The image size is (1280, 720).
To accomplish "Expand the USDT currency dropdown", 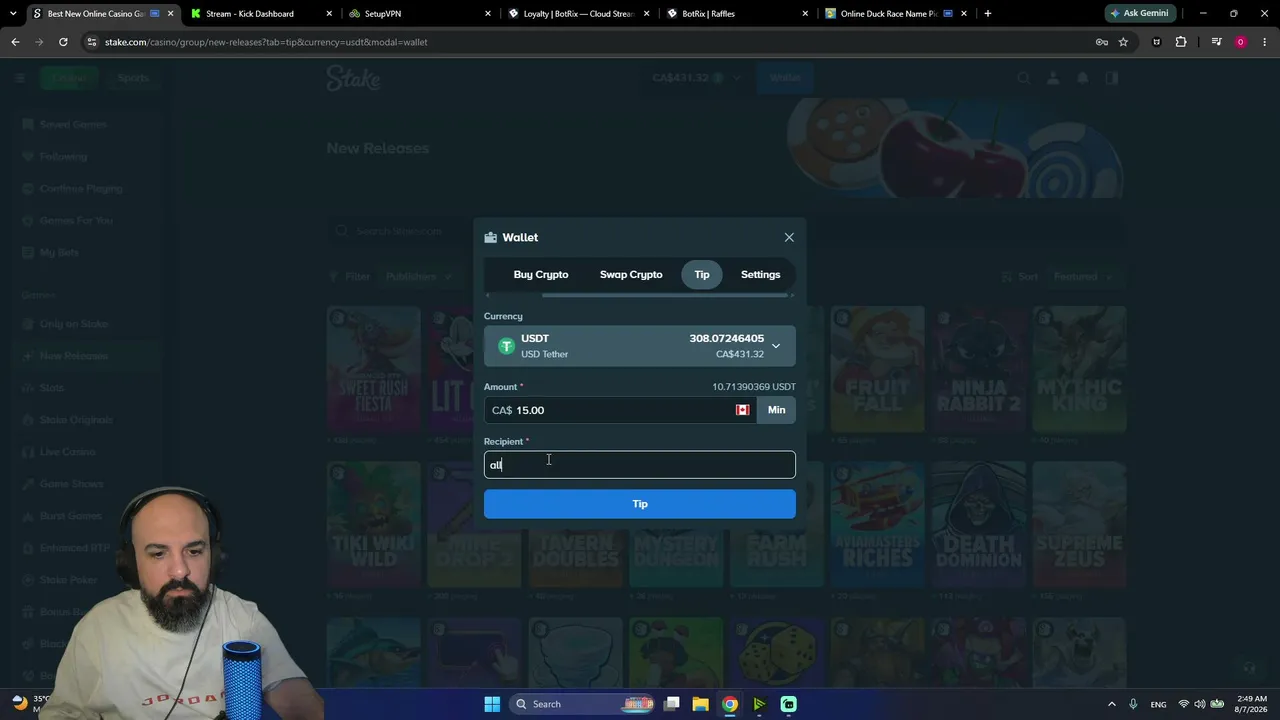I will (x=640, y=346).
